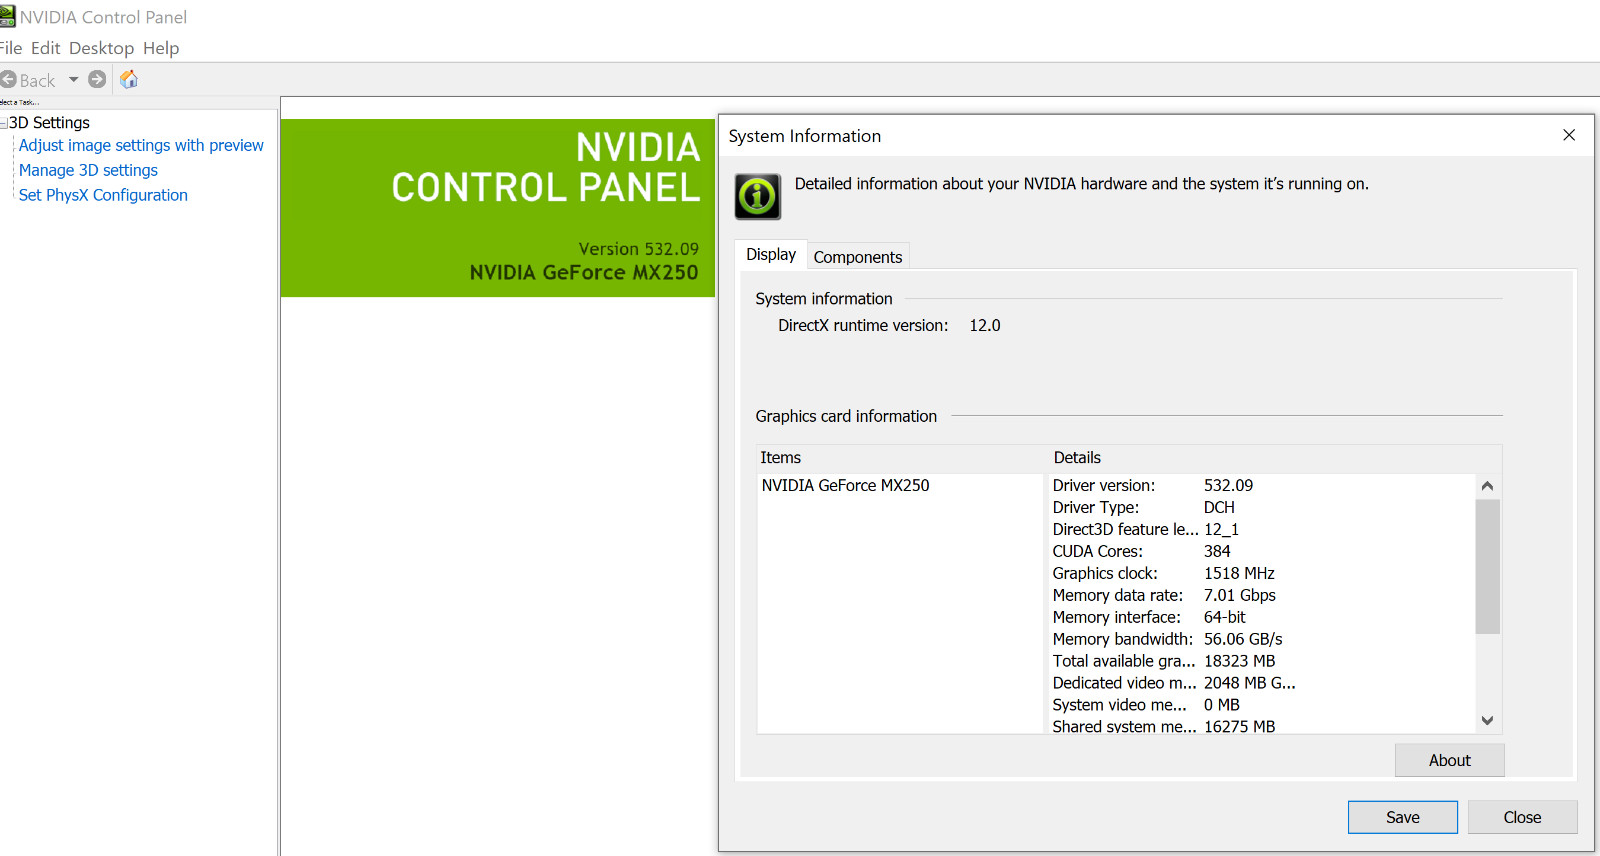Switch to the Components tab
This screenshot has width=1600, height=856.
(x=858, y=257)
